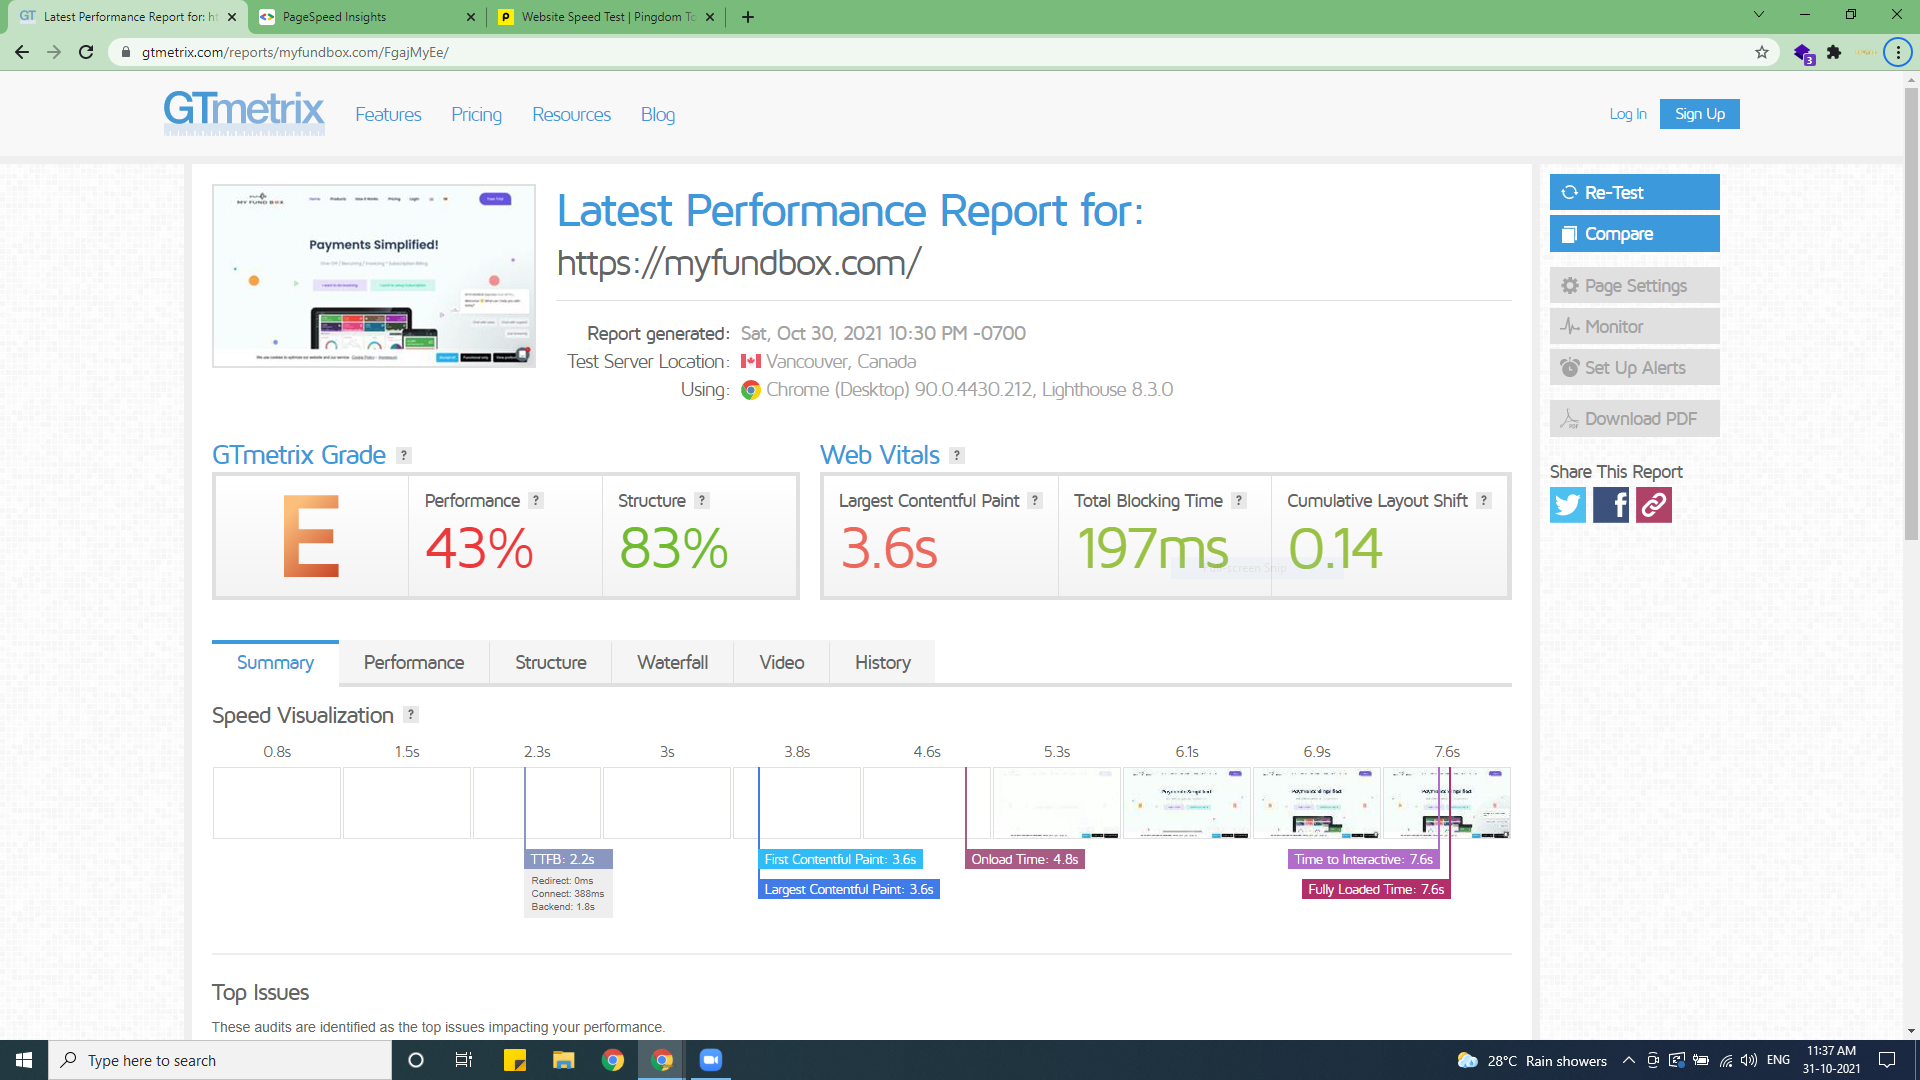1920x1080 pixels.
Task: Open the Waterfall report tab
Action: [673, 663]
